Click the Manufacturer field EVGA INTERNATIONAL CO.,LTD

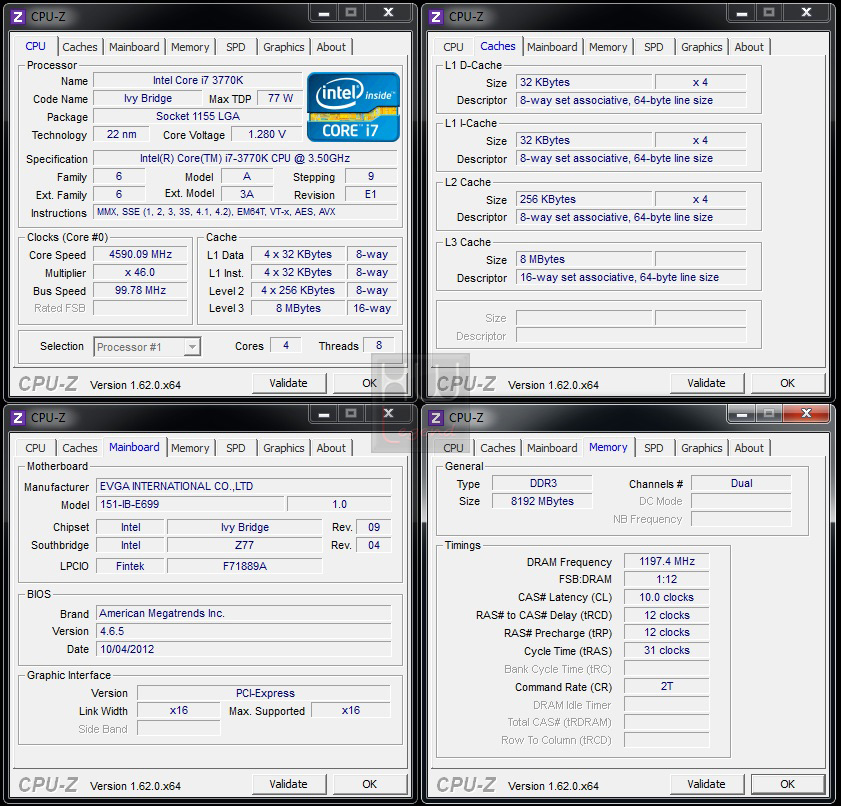tap(244, 486)
